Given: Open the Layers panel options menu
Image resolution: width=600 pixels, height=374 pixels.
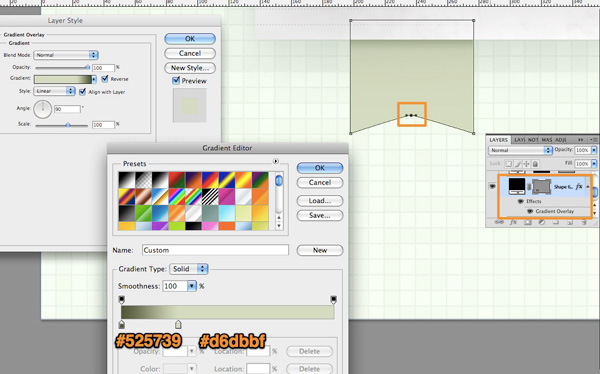Looking at the screenshot, I should pos(594,140).
